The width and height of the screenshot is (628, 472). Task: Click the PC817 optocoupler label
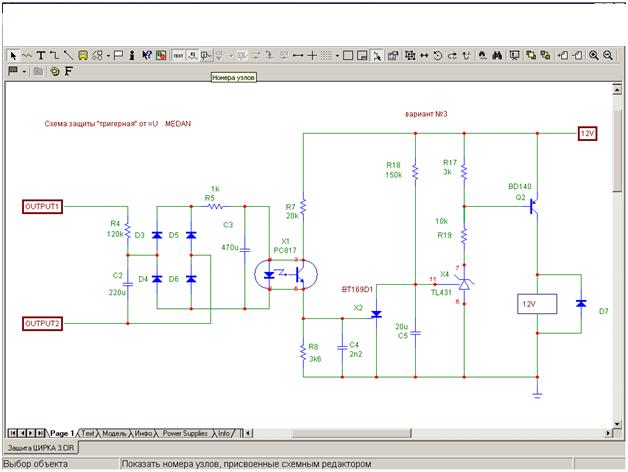tap(285, 250)
